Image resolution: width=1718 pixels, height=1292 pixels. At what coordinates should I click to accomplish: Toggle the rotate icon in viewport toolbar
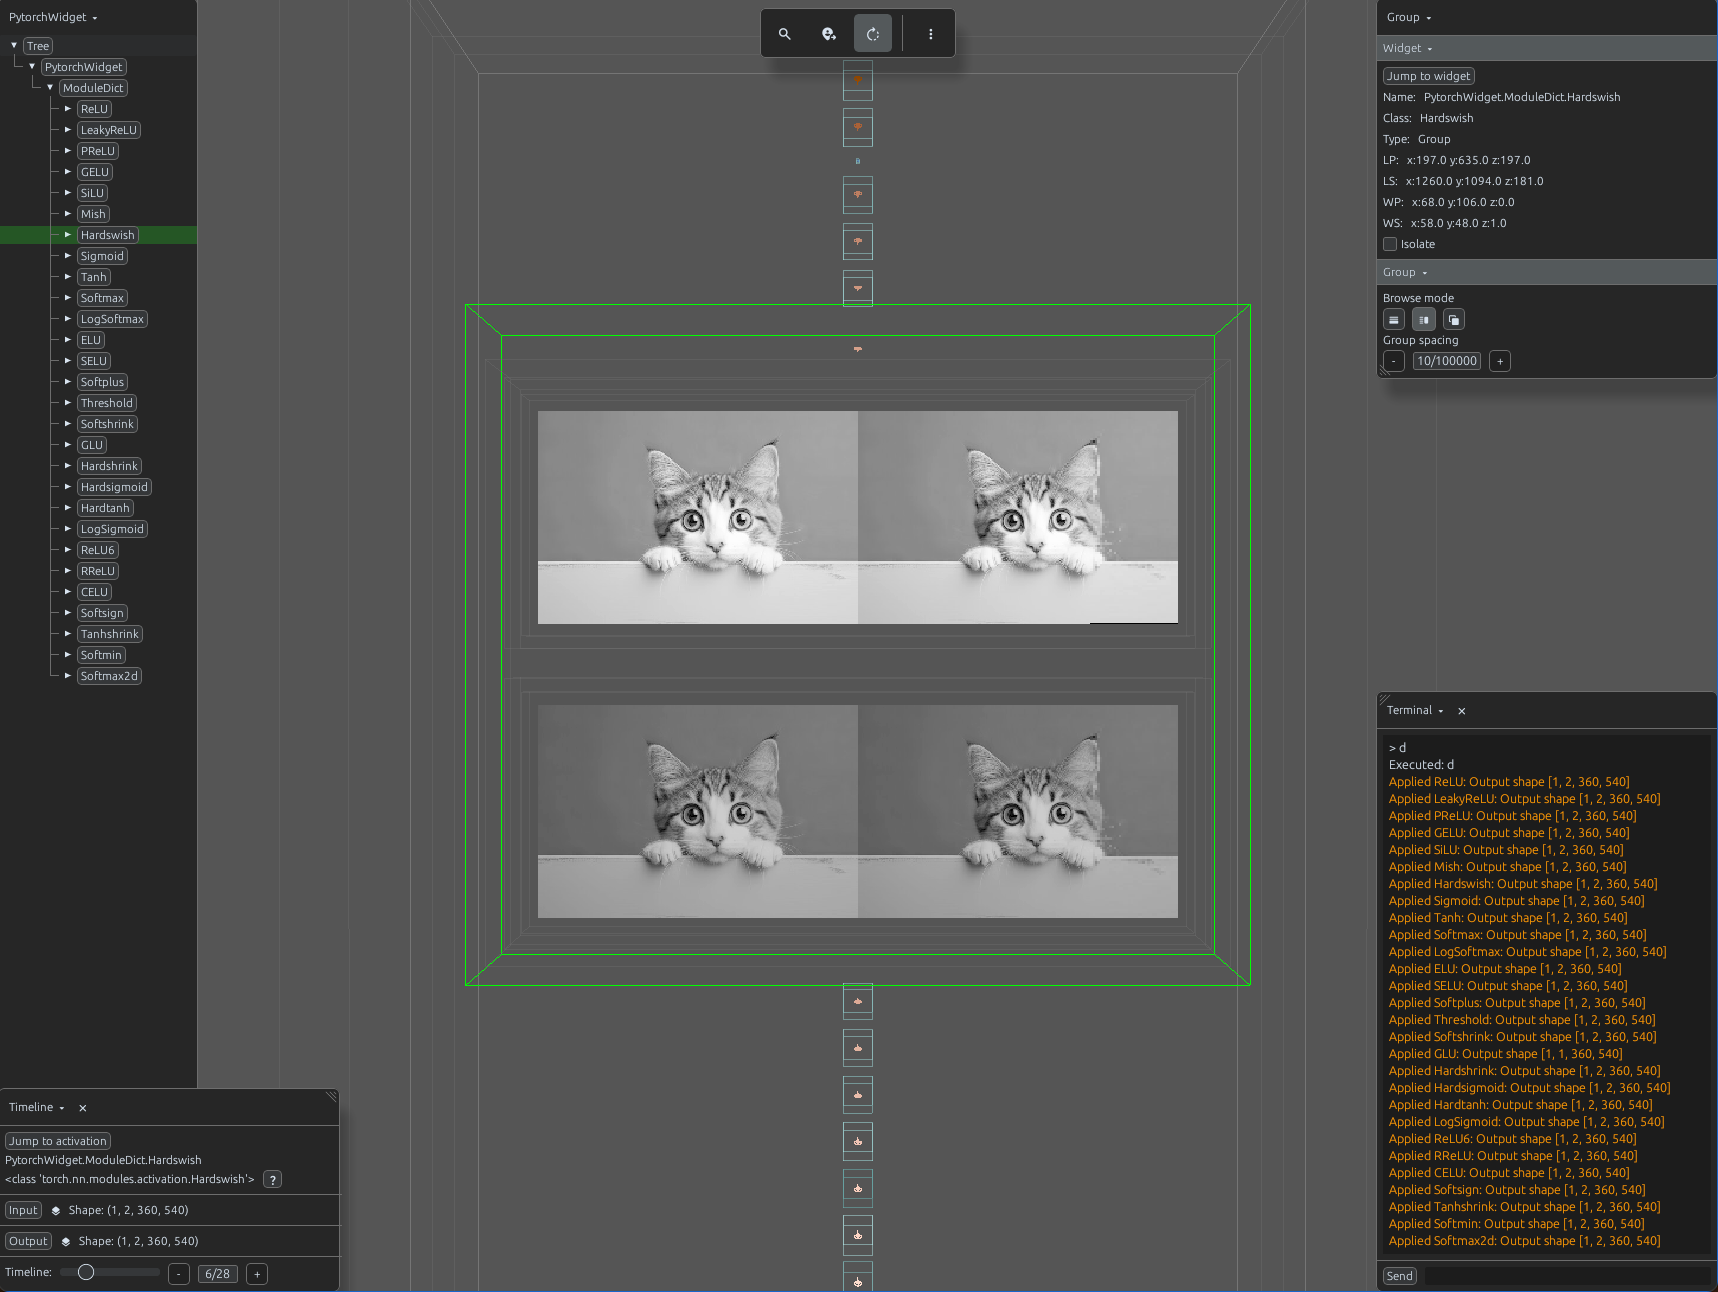[873, 34]
